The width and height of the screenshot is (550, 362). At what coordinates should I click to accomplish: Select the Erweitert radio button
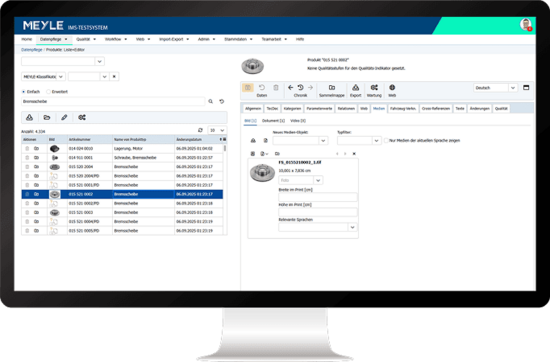click(x=48, y=92)
